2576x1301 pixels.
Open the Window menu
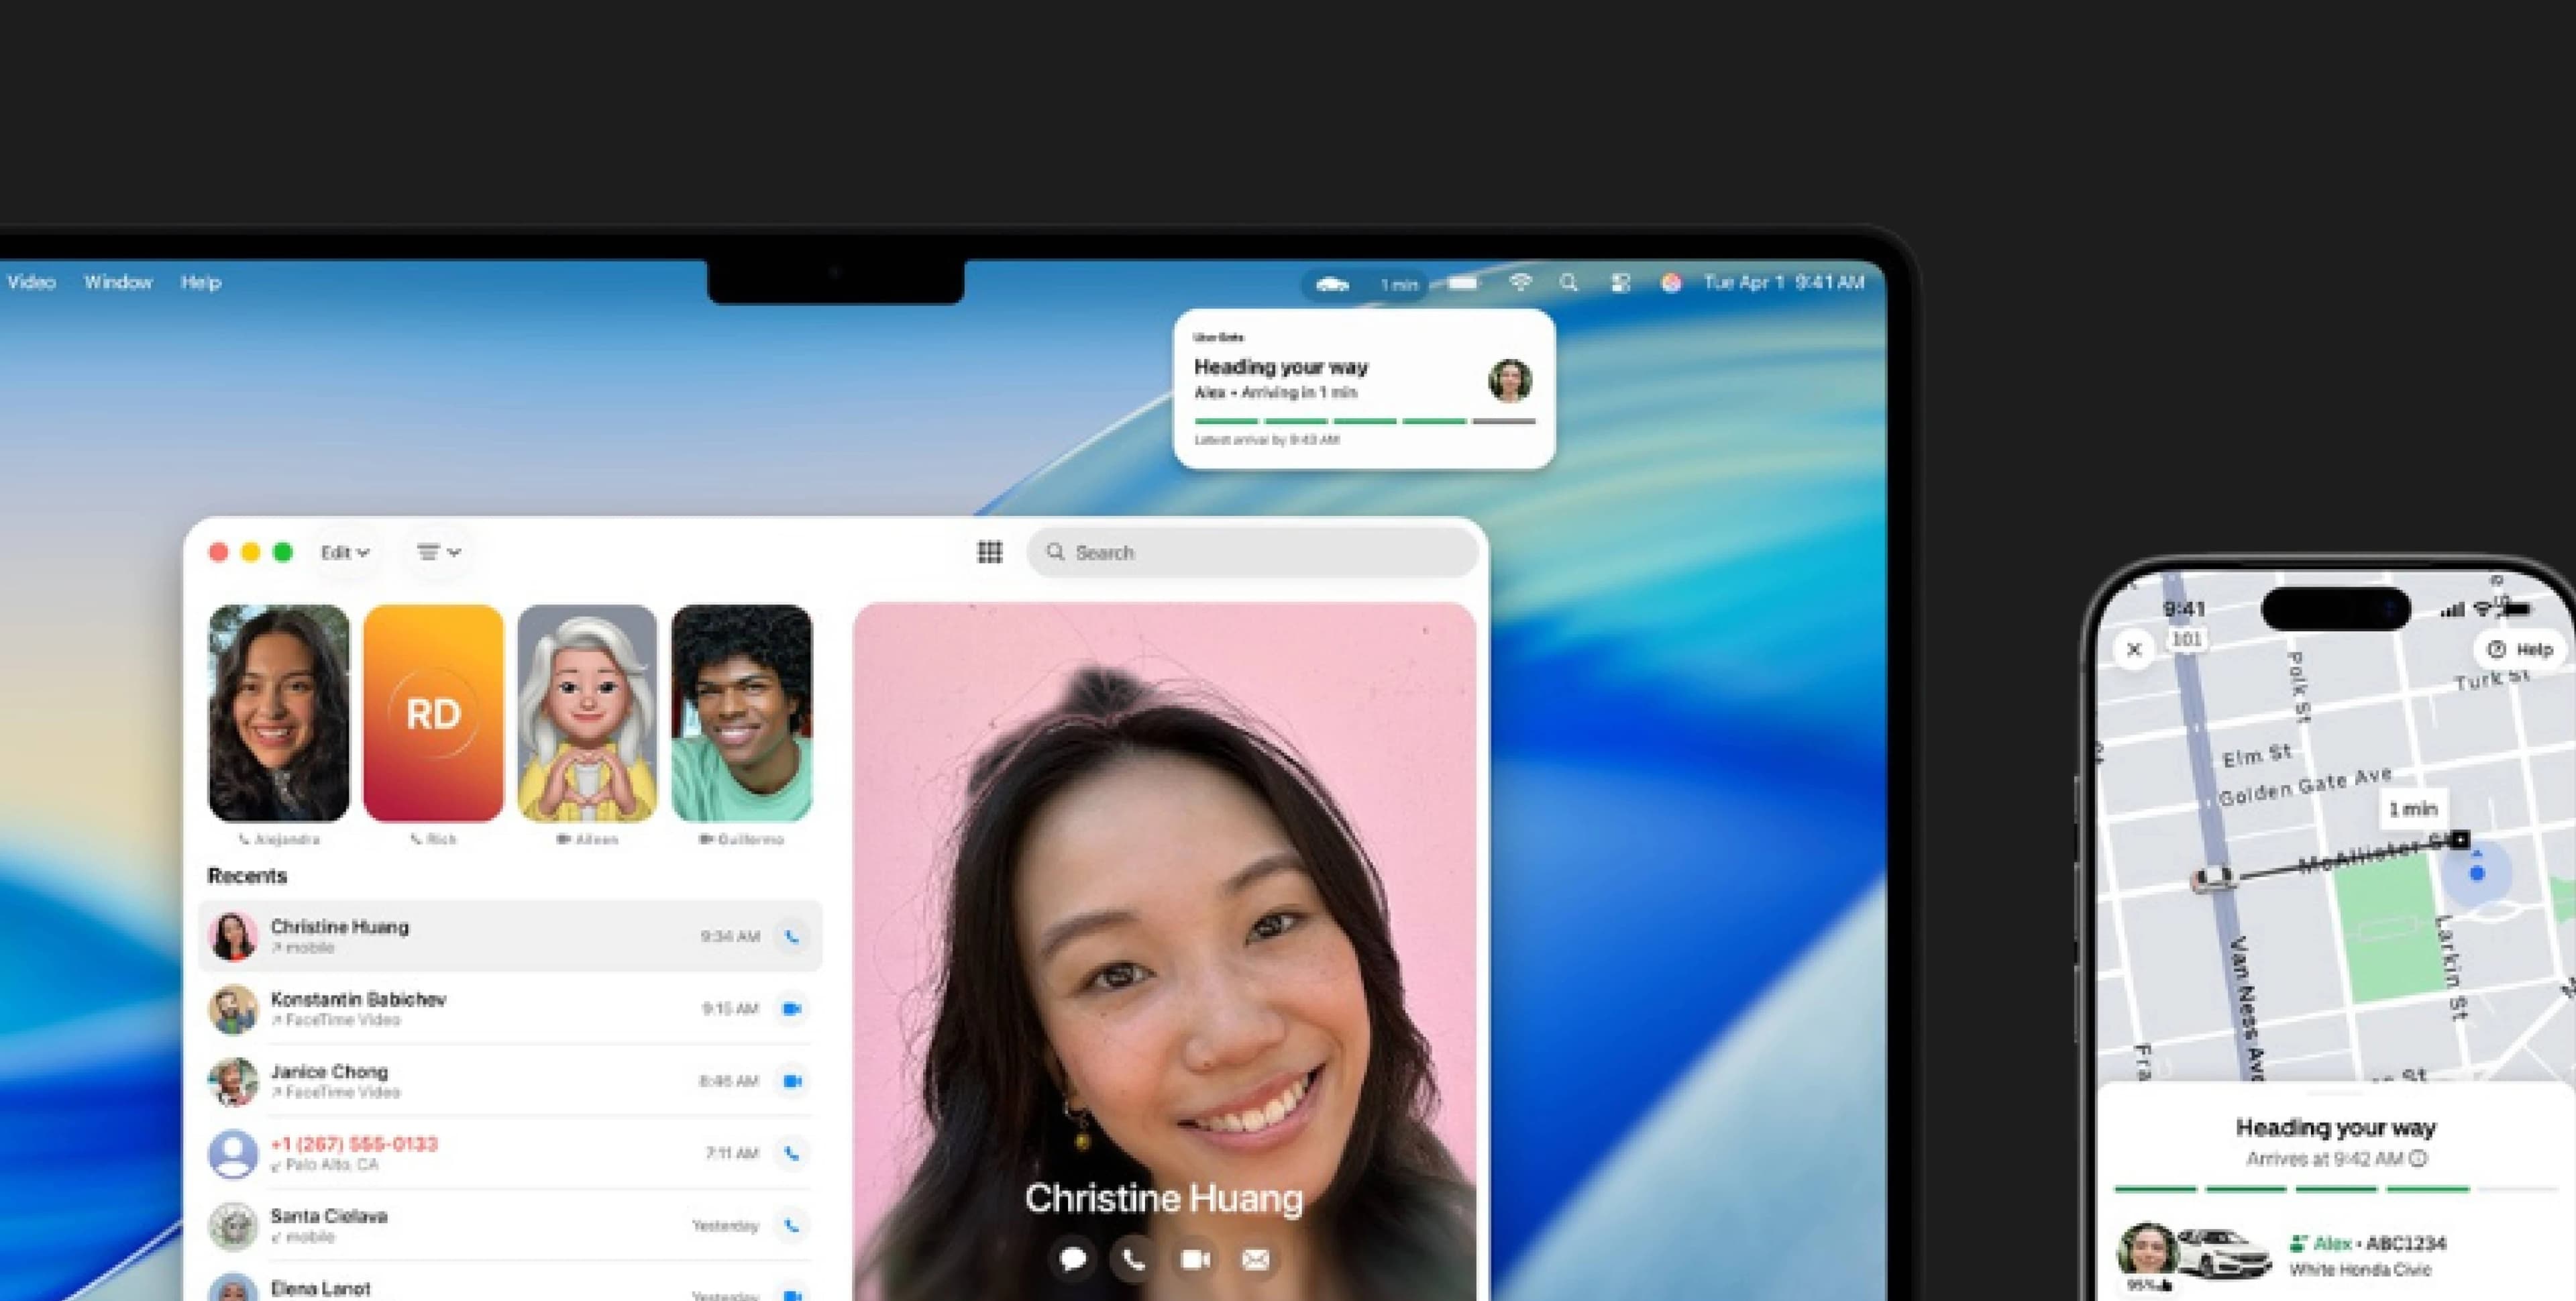[118, 283]
